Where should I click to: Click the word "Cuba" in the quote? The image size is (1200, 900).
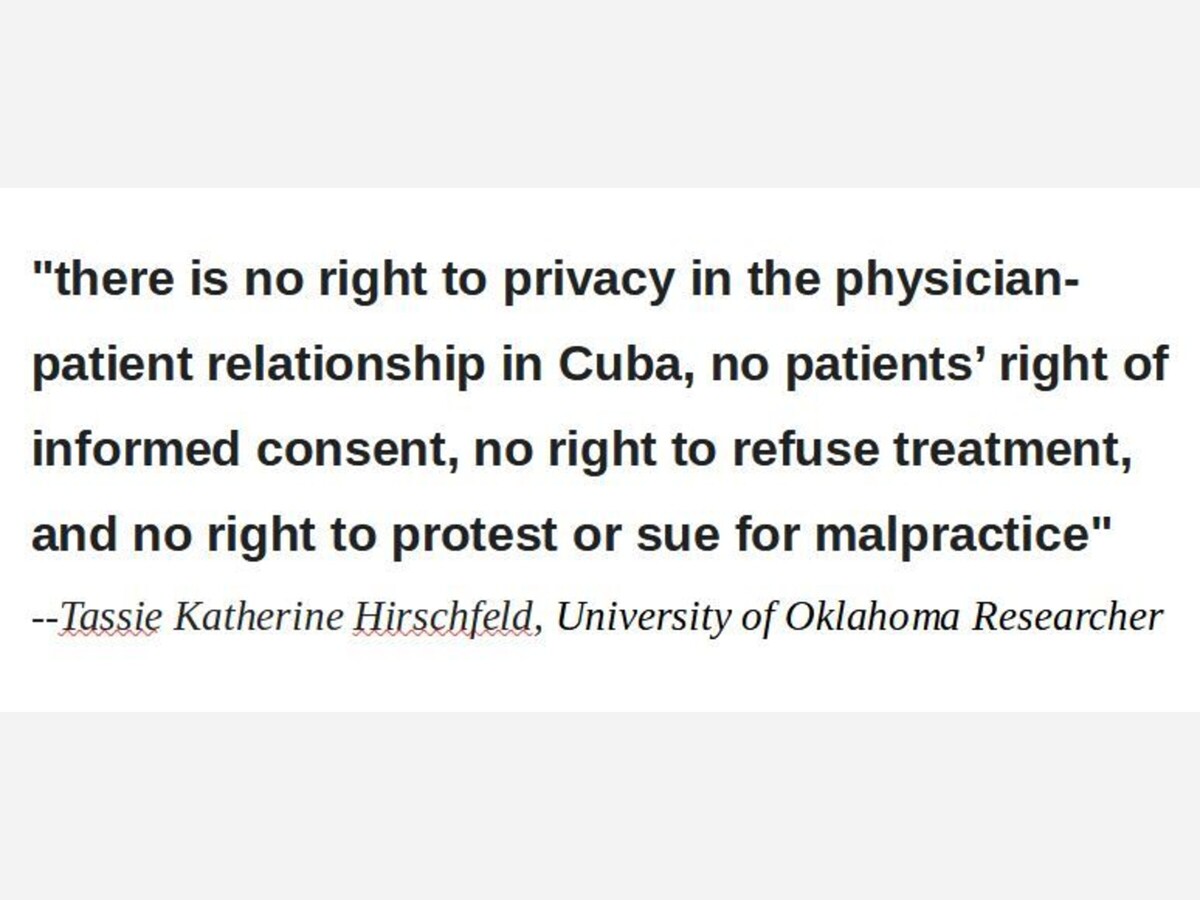[613, 364]
